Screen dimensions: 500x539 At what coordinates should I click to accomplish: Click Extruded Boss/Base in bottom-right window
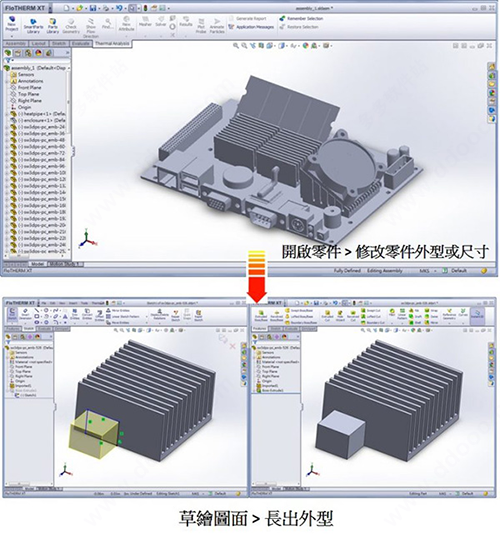pyautogui.click(x=261, y=315)
